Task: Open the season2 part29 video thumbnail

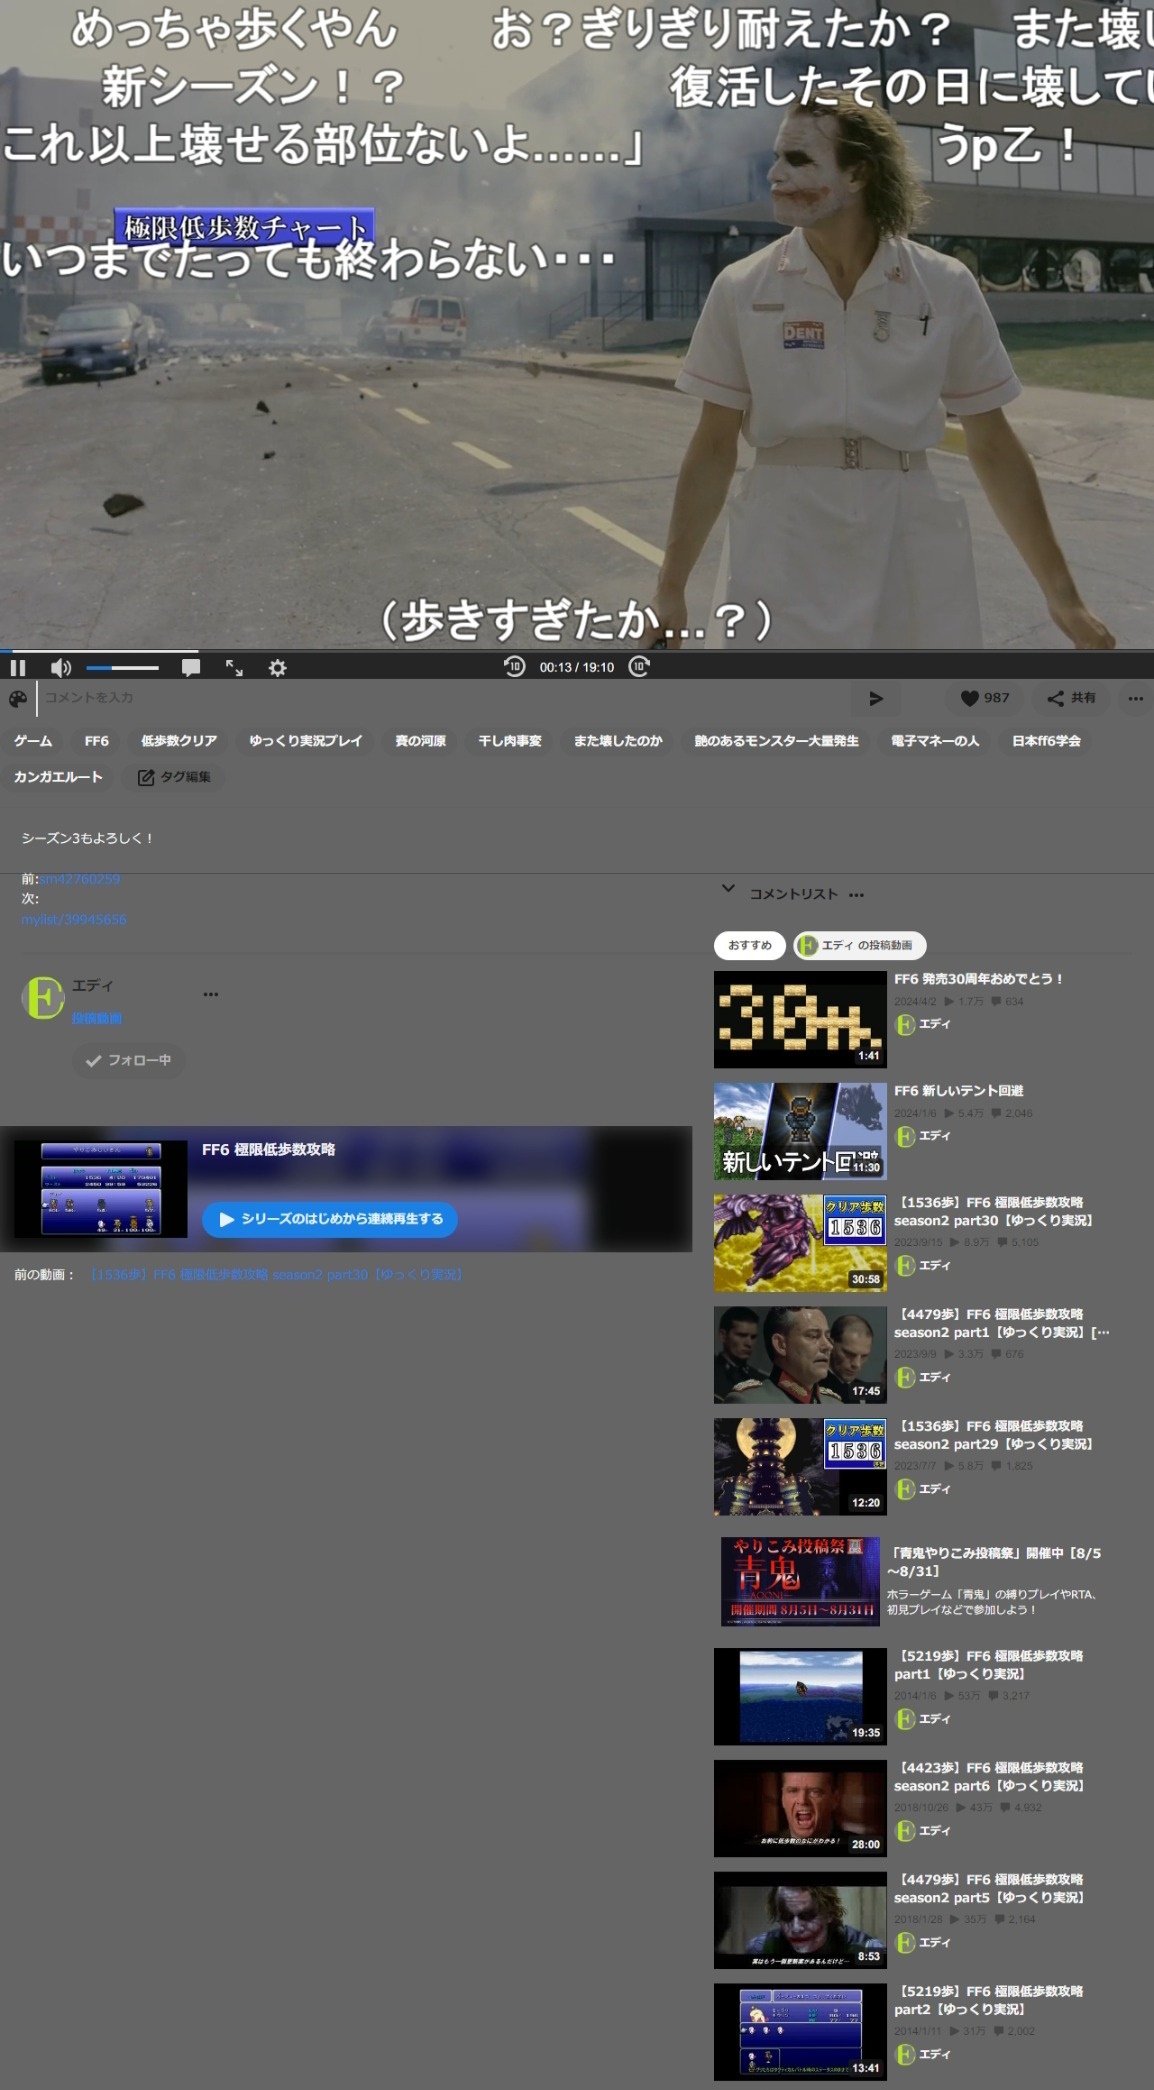Action: (800, 1467)
